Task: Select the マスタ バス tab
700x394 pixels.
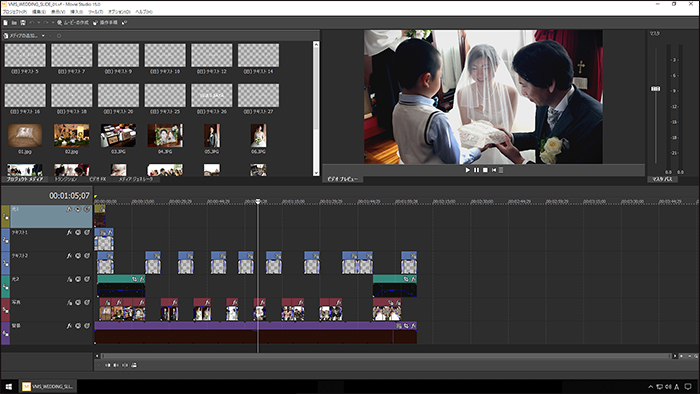Action: (x=662, y=179)
